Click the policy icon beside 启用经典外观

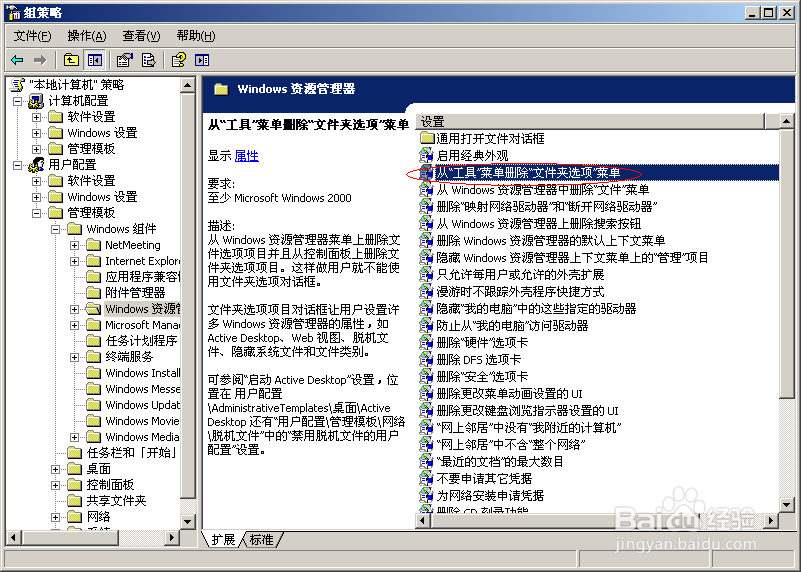(426, 155)
